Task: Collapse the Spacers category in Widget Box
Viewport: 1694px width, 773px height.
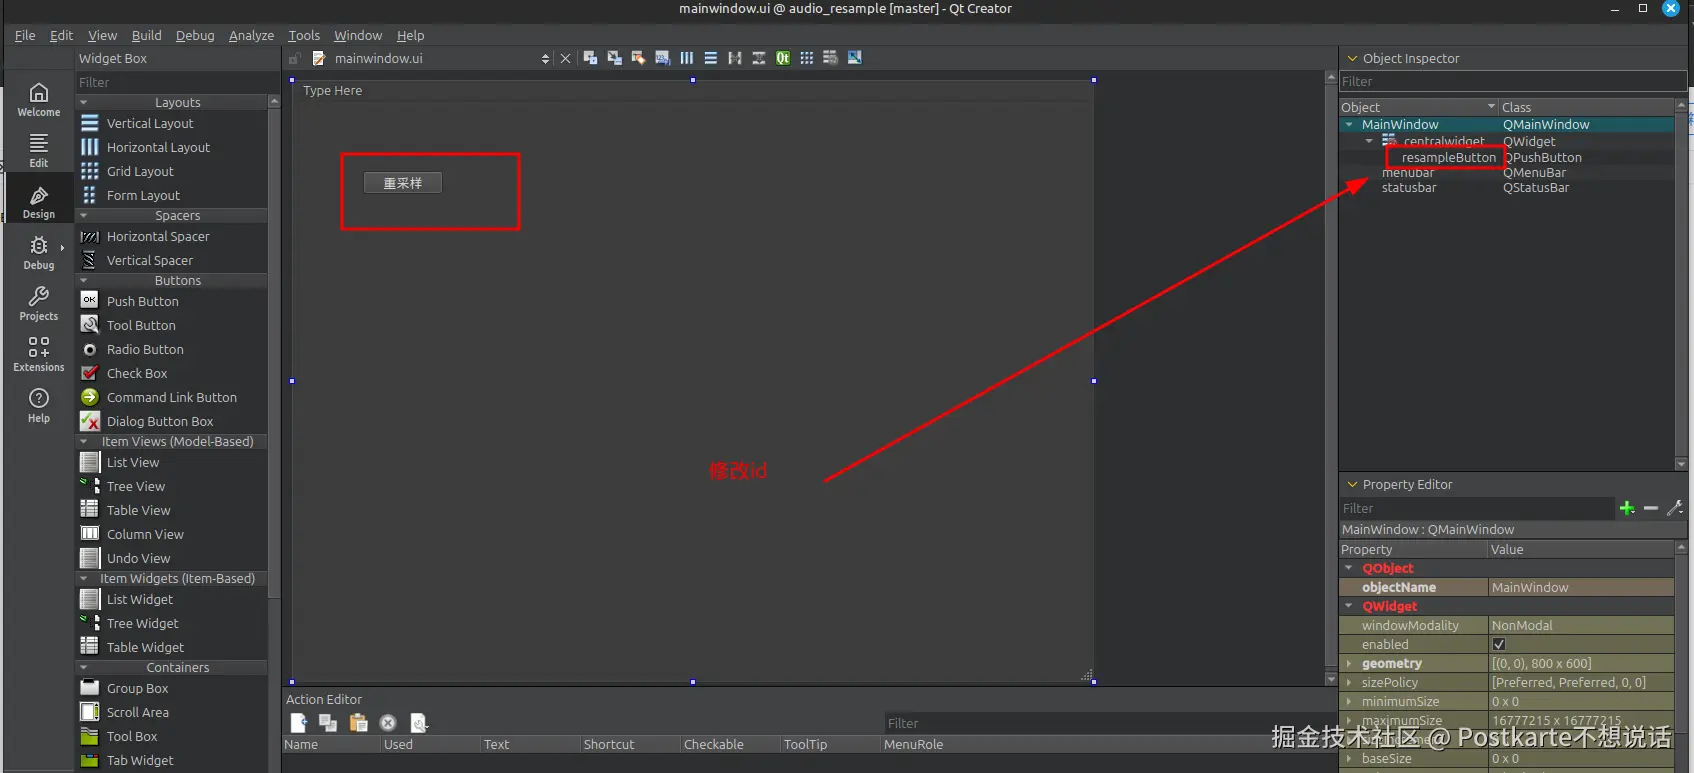Action: 84,216
